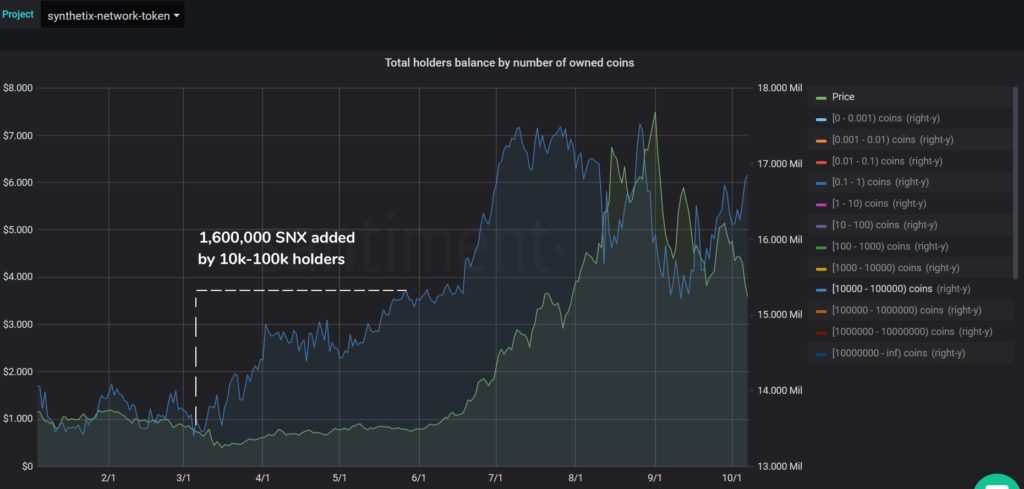The height and width of the screenshot is (489, 1024).
Task: Toggle the Price series in legend
Action: pyautogui.click(x=842, y=97)
